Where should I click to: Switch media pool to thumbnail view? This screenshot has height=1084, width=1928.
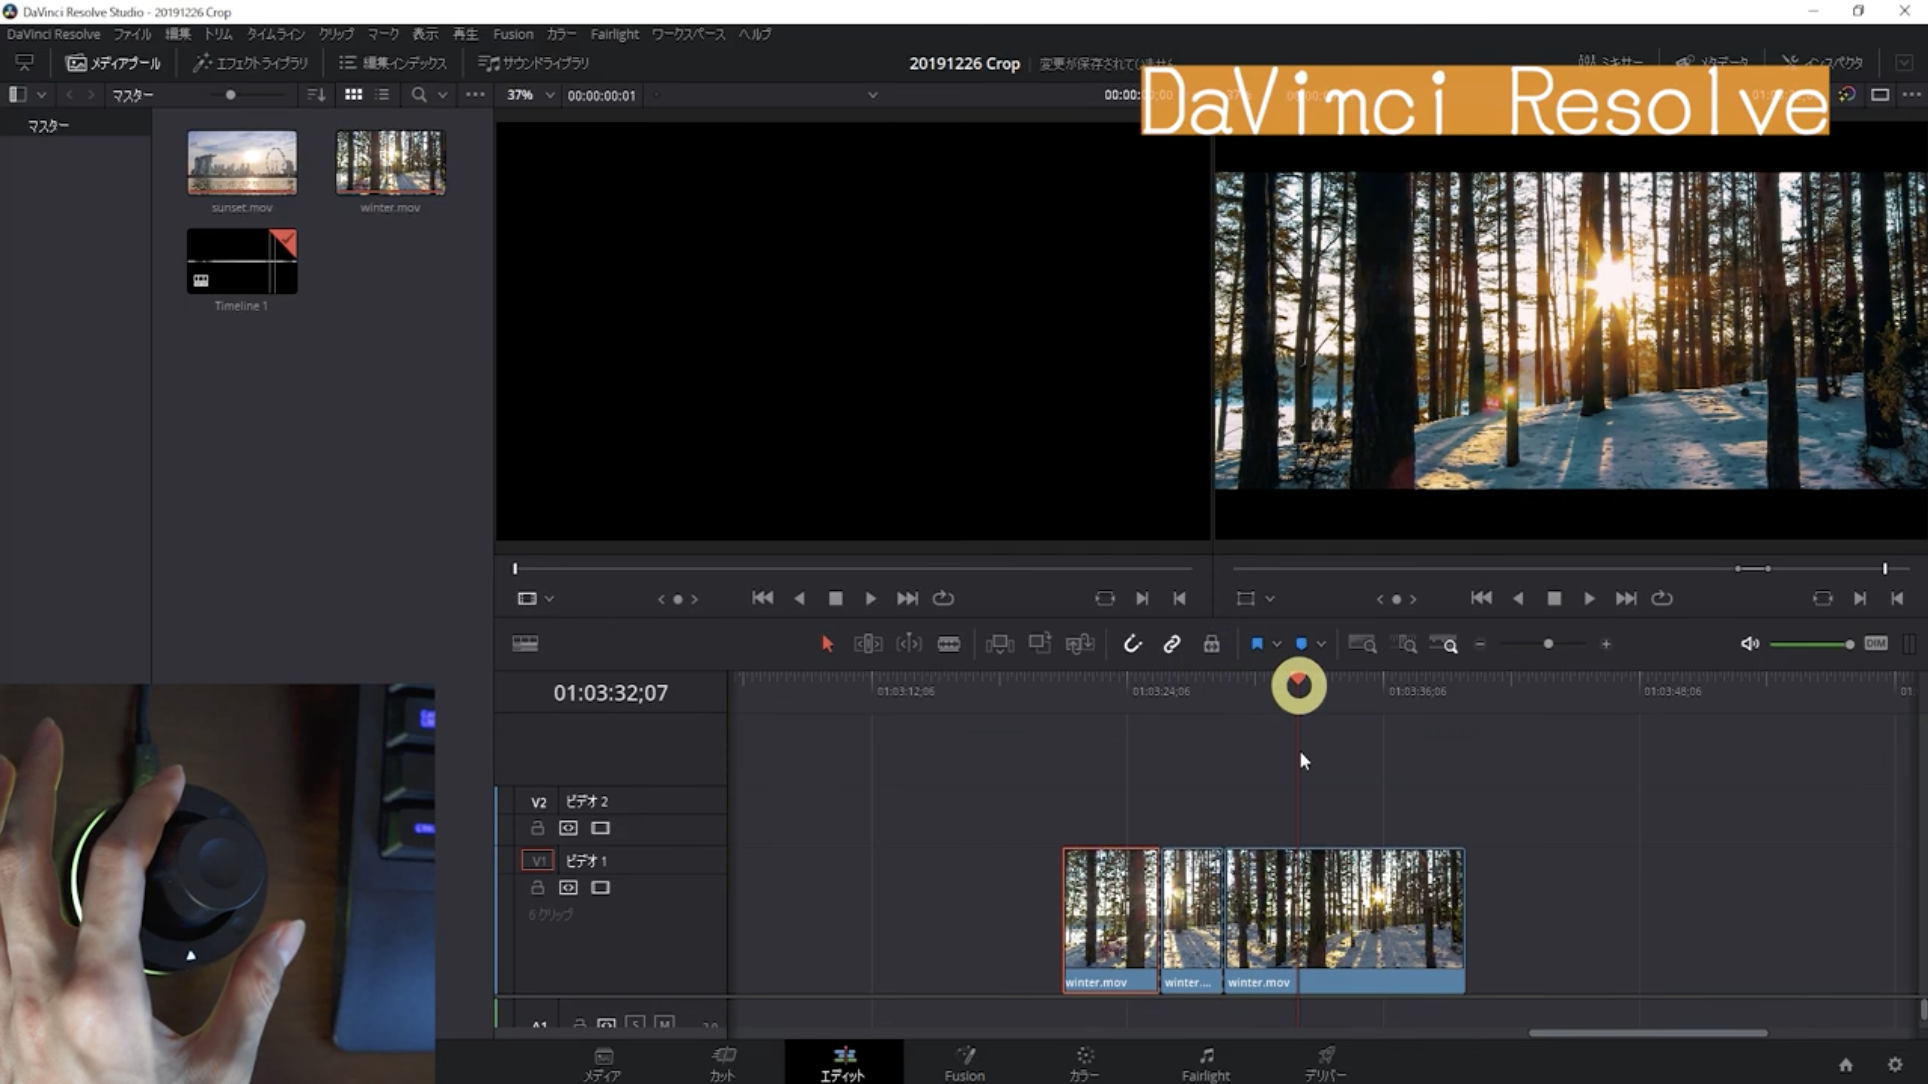coord(353,95)
